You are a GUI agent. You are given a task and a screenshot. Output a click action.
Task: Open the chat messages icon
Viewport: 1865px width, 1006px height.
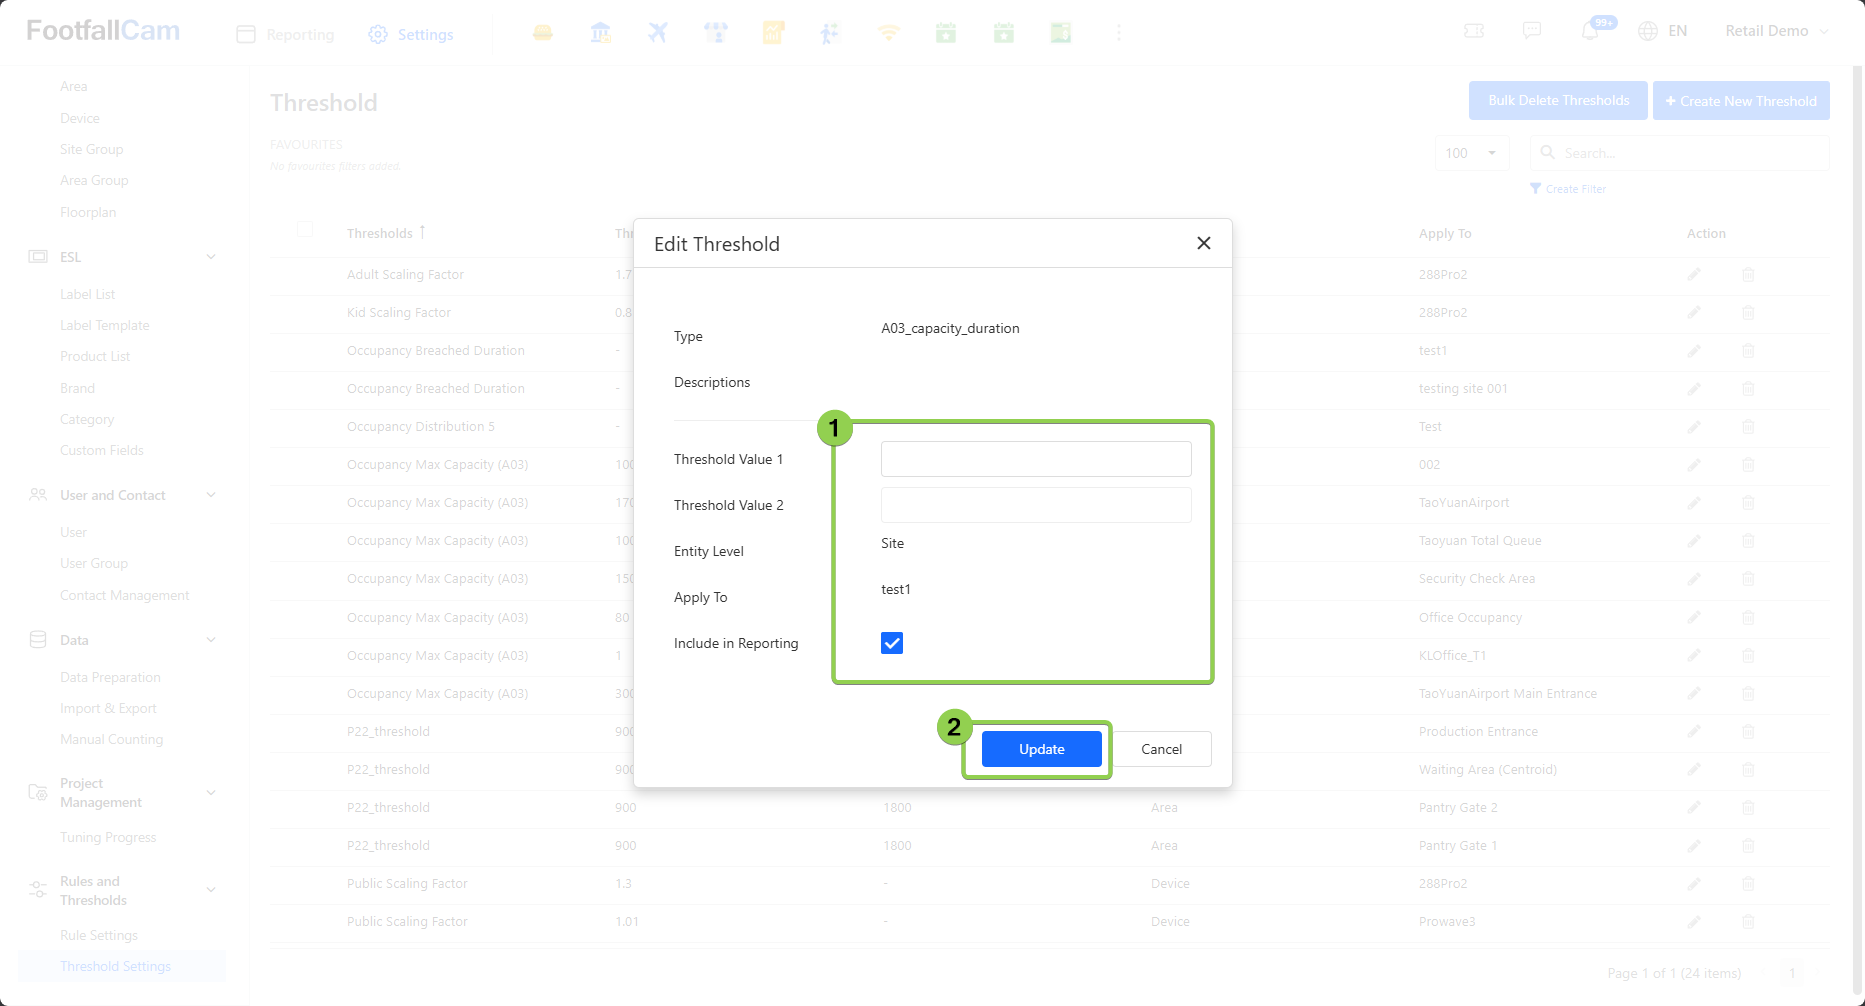(x=1531, y=31)
